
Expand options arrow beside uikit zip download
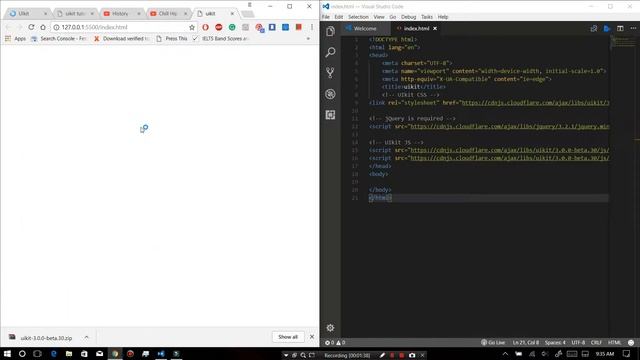point(87,337)
